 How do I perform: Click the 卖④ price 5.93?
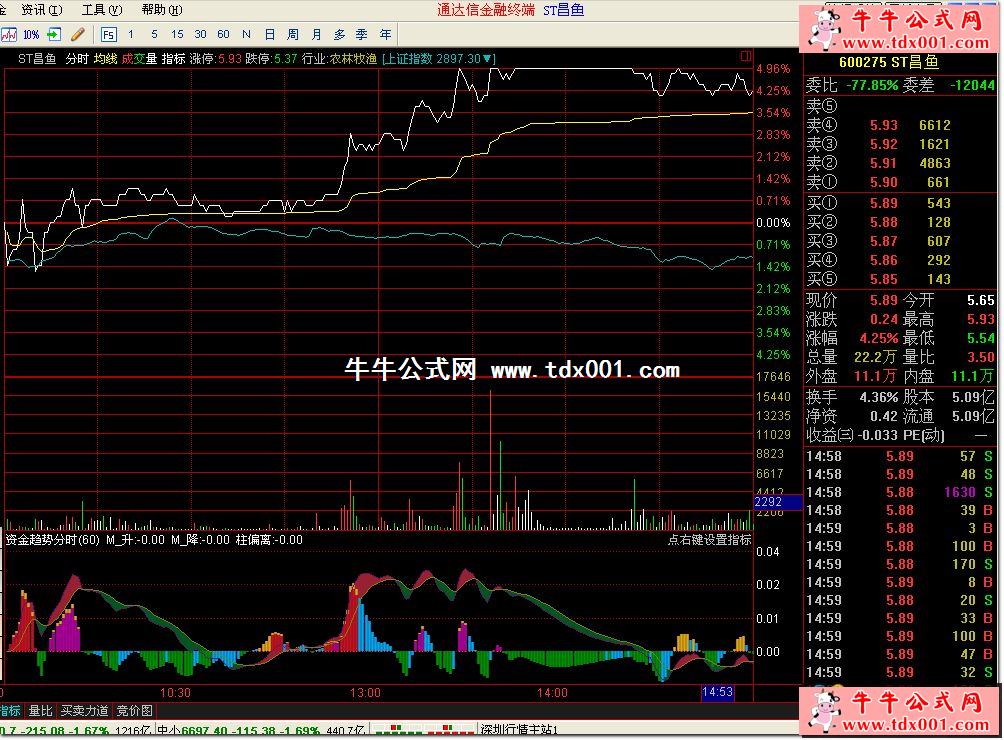point(884,125)
